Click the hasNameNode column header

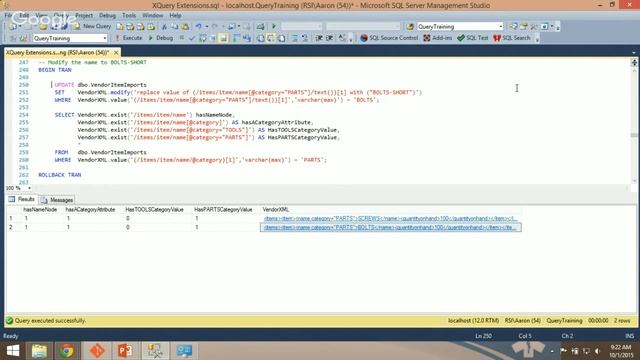(40, 209)
